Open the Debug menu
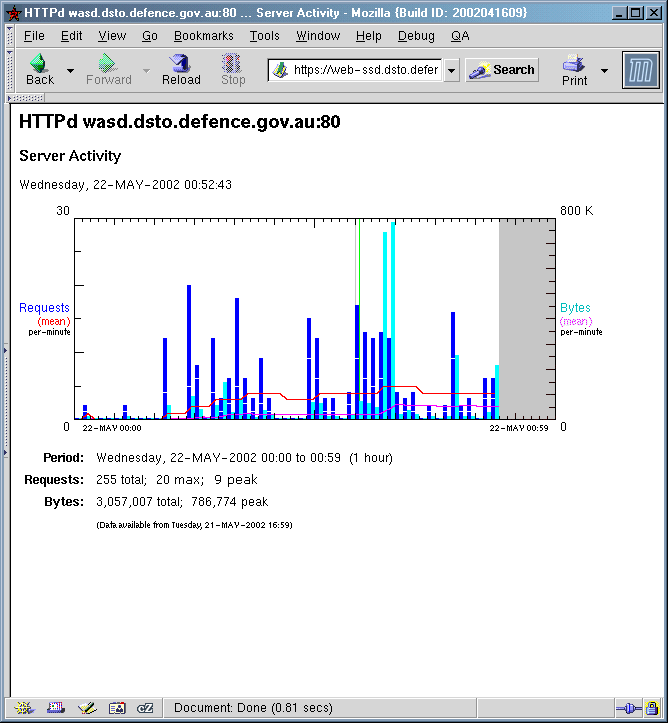This screenshot has height=723, width=668. pos(416,36)
